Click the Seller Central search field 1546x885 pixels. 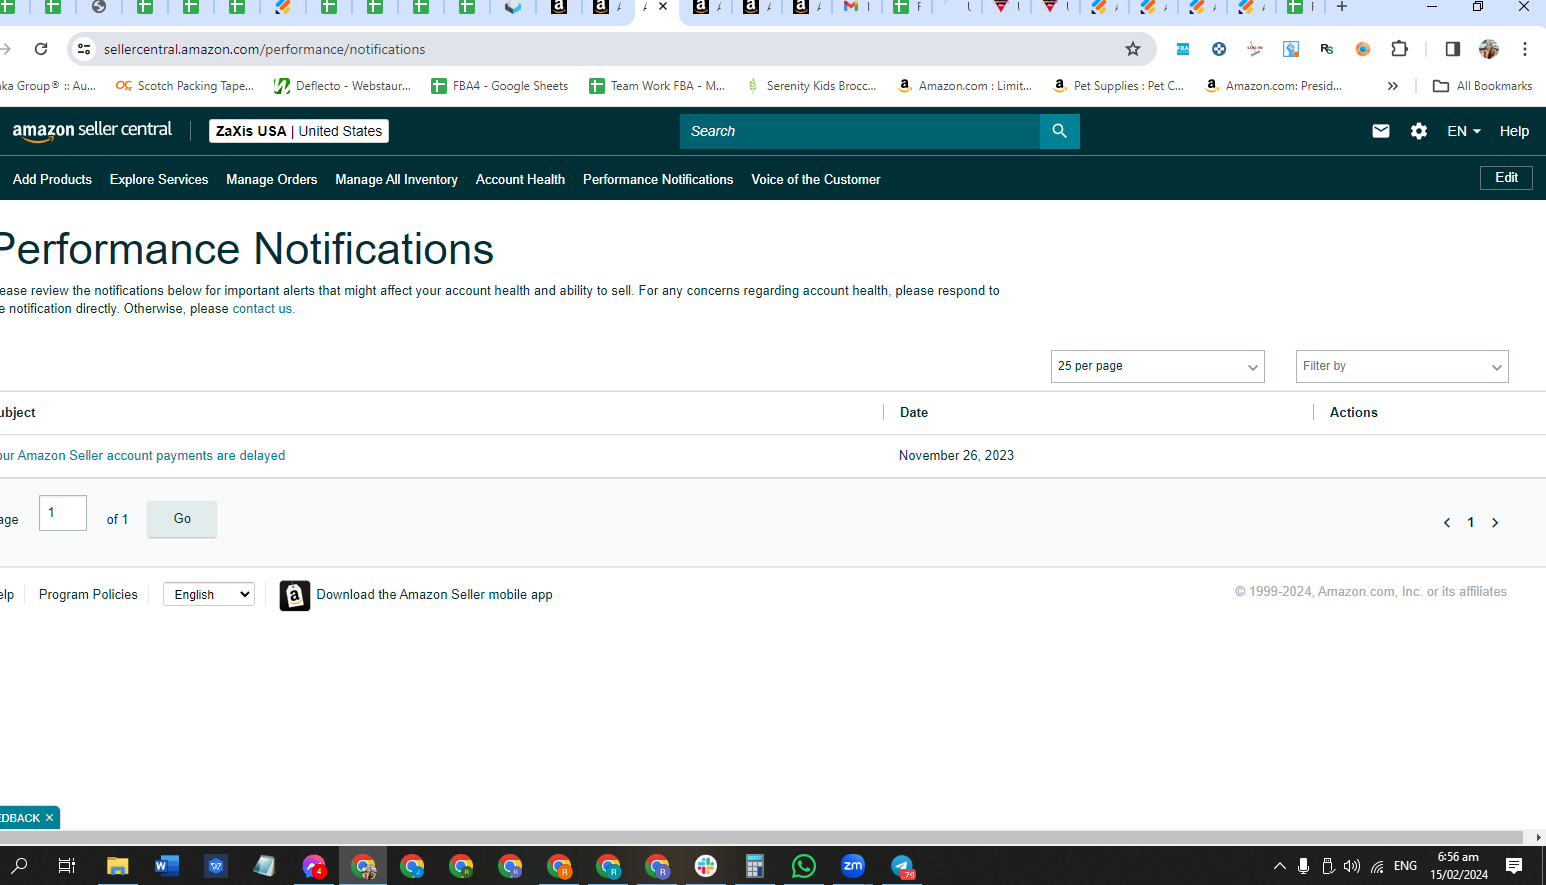pyautogui.click(x=860, y=131)
